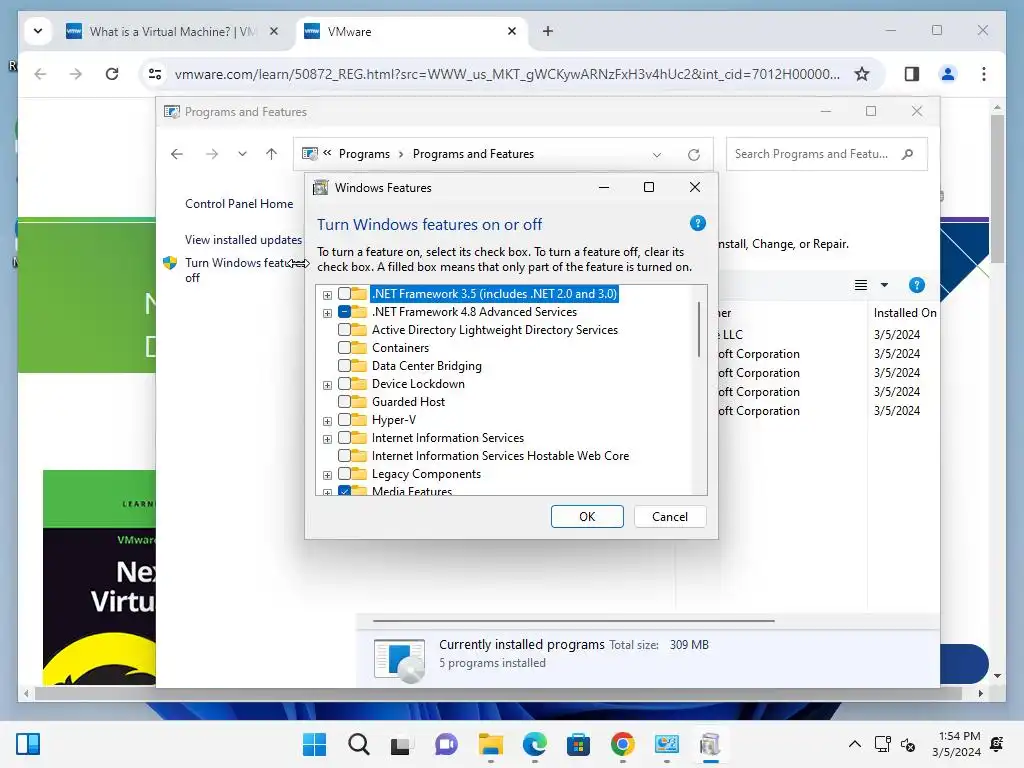1024x768 pixels.
Task: Check .NET Framework 3.5 checkbox
Action: pos(344,294)
